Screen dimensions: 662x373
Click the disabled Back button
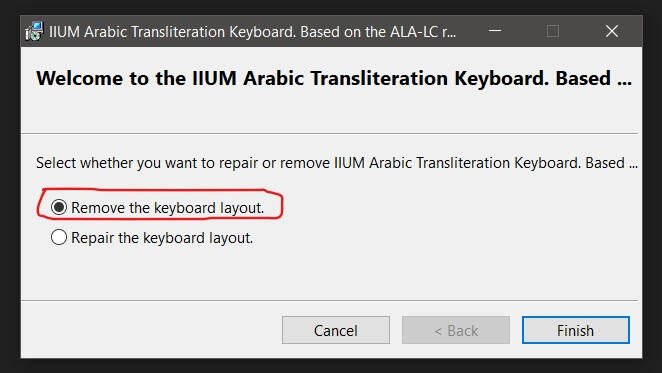click(456, 330)
